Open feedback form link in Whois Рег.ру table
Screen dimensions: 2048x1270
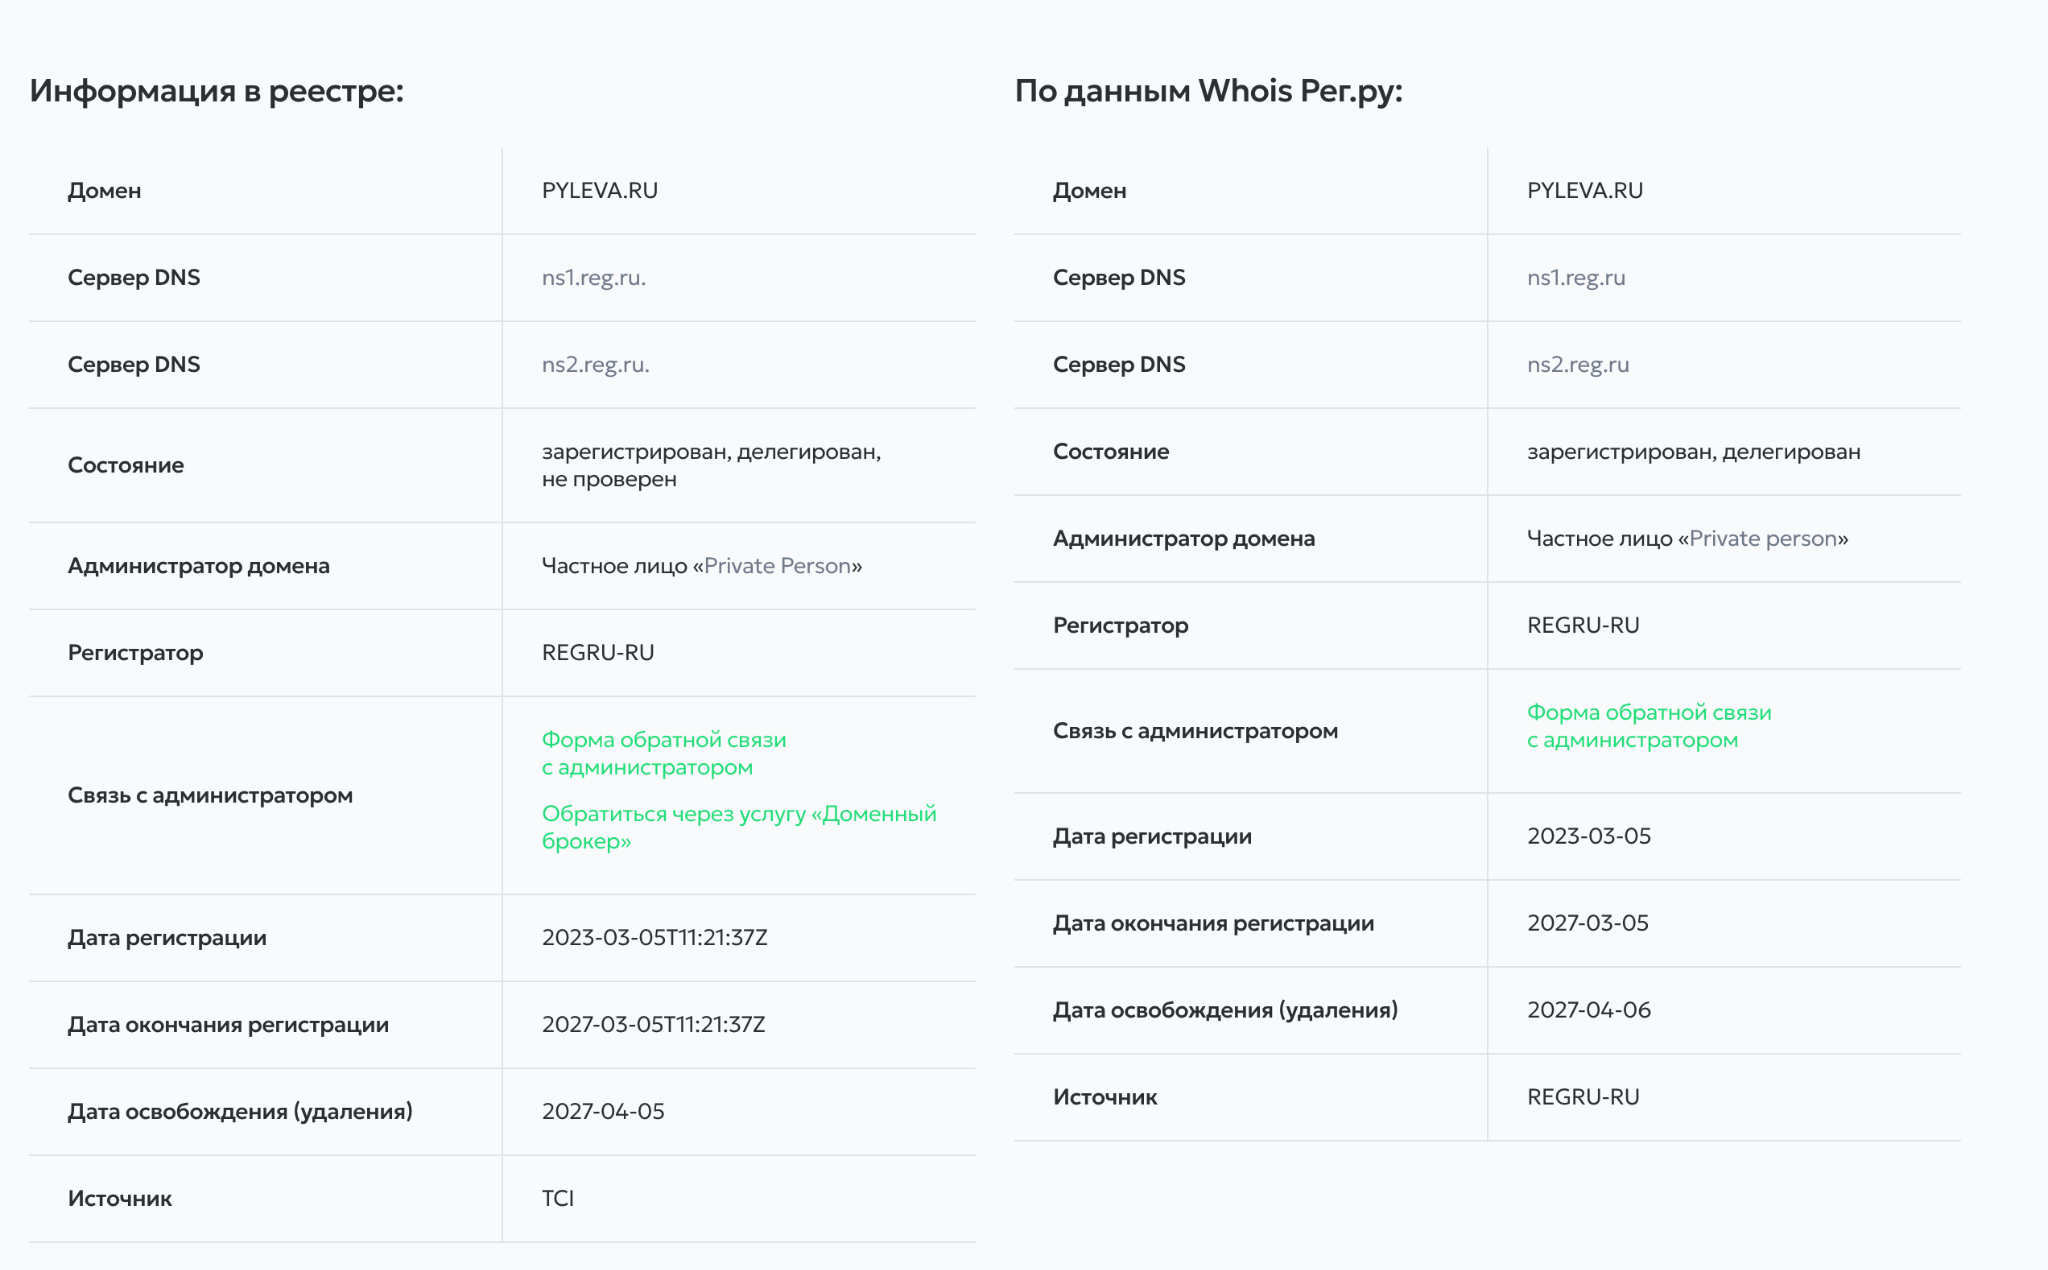[x=1648, y=727]
